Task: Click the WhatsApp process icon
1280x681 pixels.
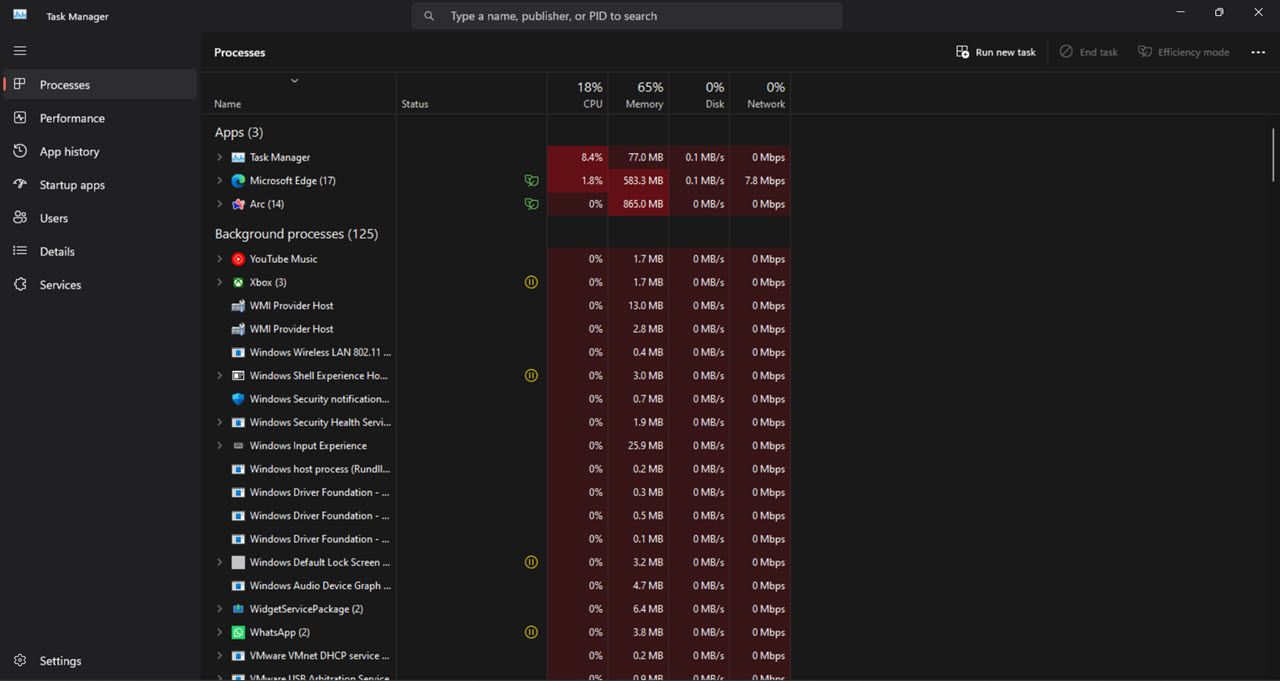Action: pyautogui.click(x=238, y=632)
